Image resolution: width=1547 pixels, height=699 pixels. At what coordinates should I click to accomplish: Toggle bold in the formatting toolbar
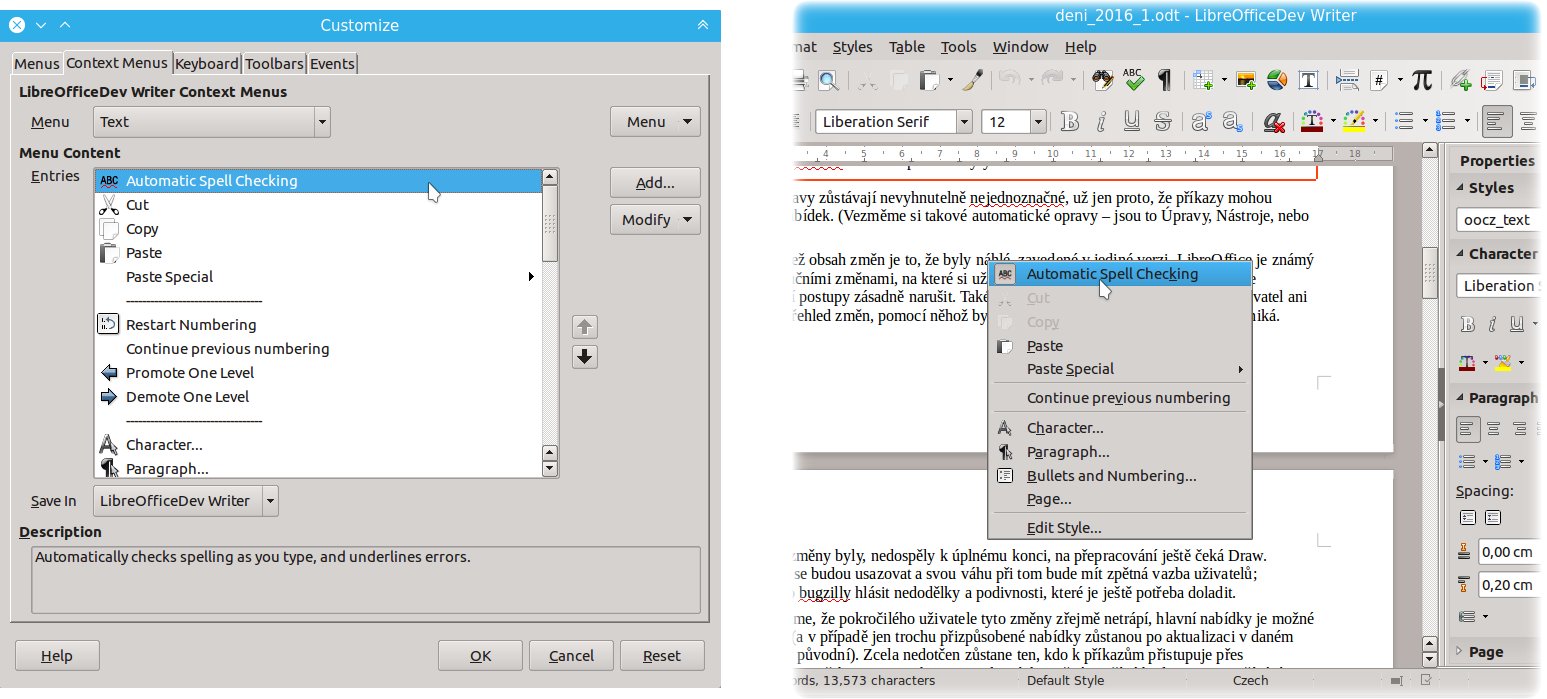(1070, 122)
